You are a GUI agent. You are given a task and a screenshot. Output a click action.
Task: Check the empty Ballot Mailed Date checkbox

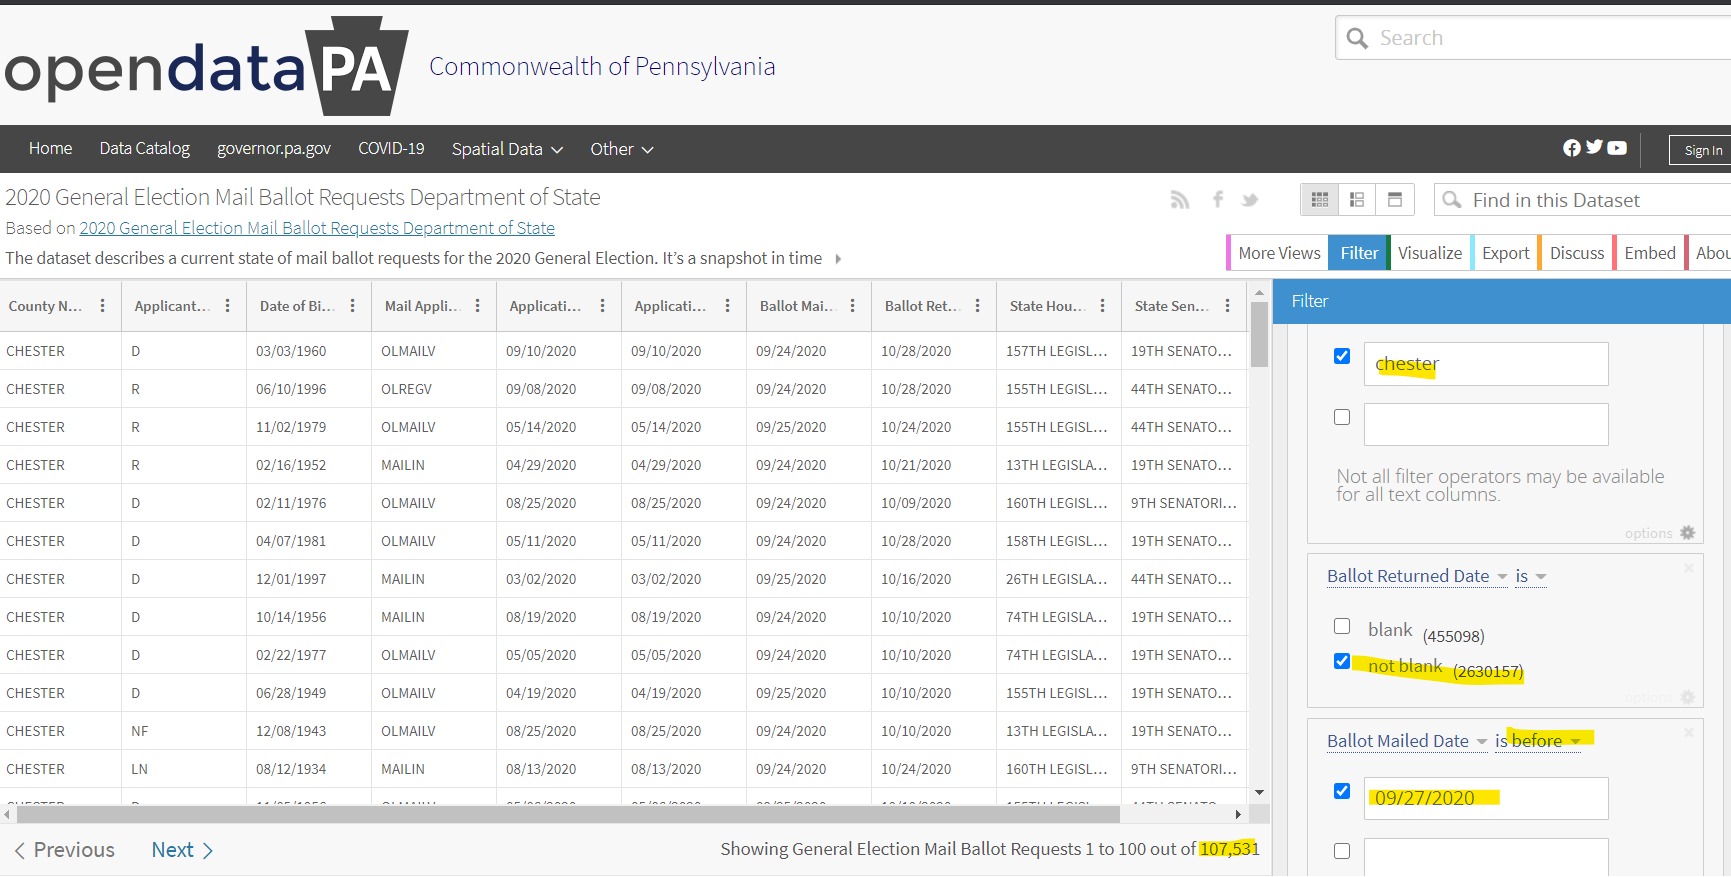coord(1342,851)
